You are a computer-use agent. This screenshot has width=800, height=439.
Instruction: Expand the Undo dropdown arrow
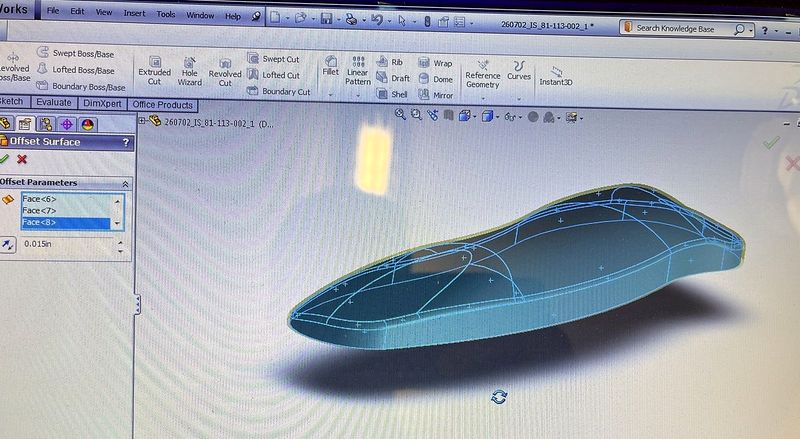(x=389, y=21)
